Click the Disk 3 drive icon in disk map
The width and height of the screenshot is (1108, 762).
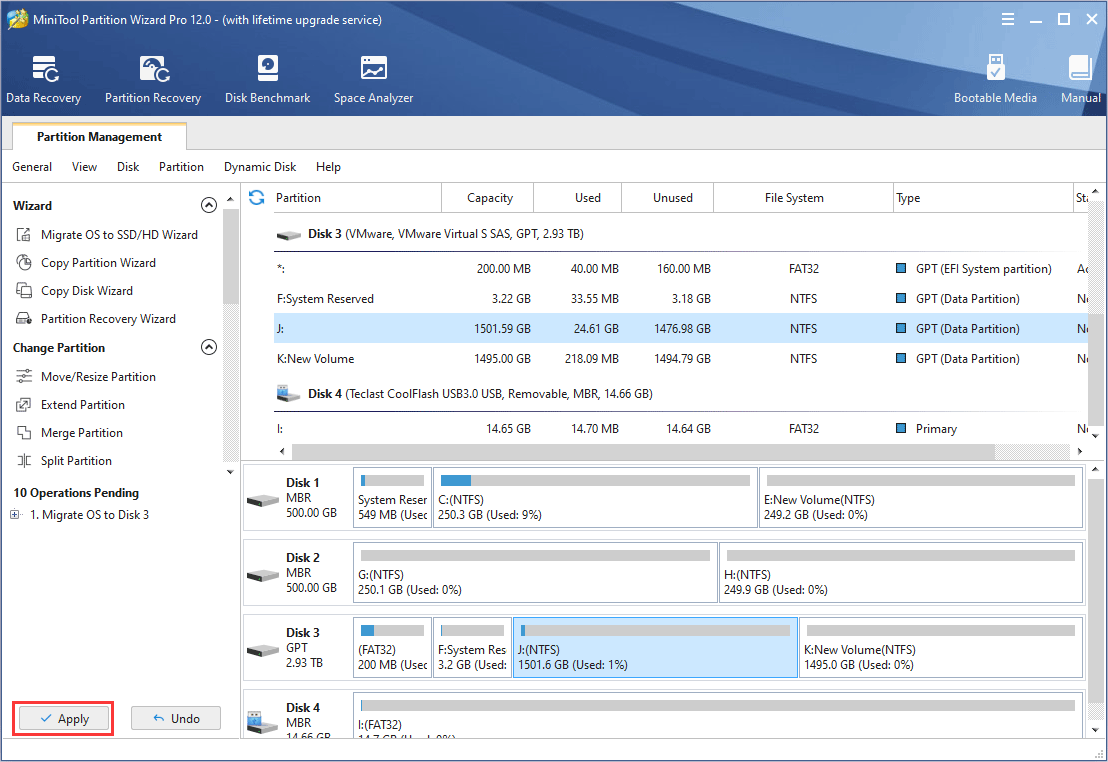(263, 650)
